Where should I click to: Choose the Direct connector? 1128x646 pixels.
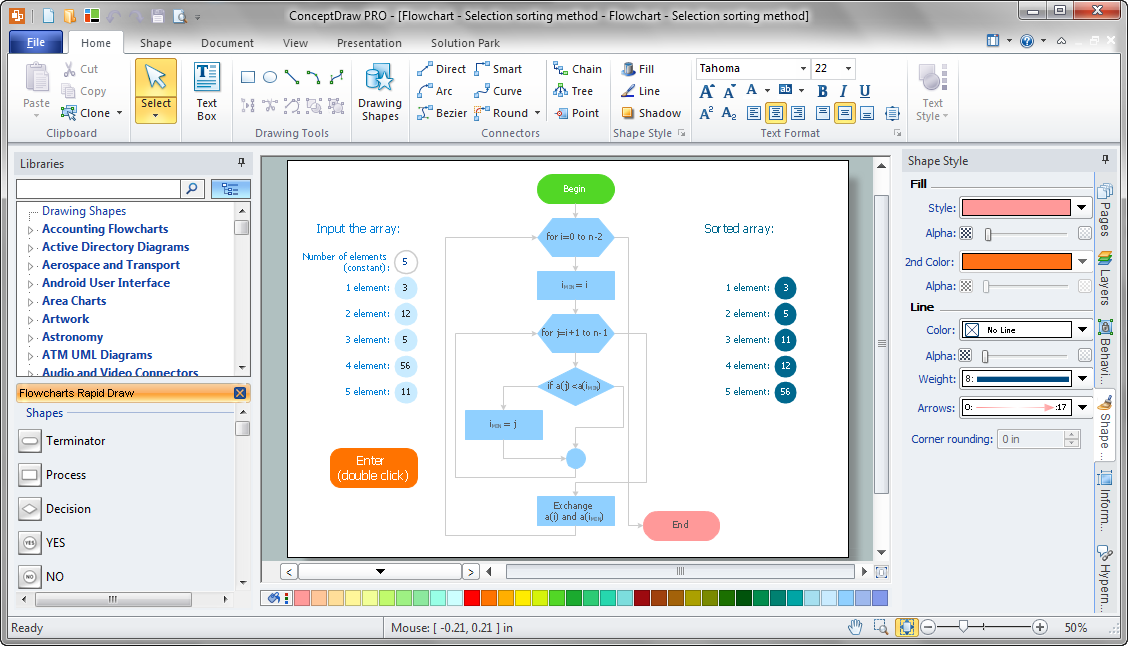click(442, 69)
